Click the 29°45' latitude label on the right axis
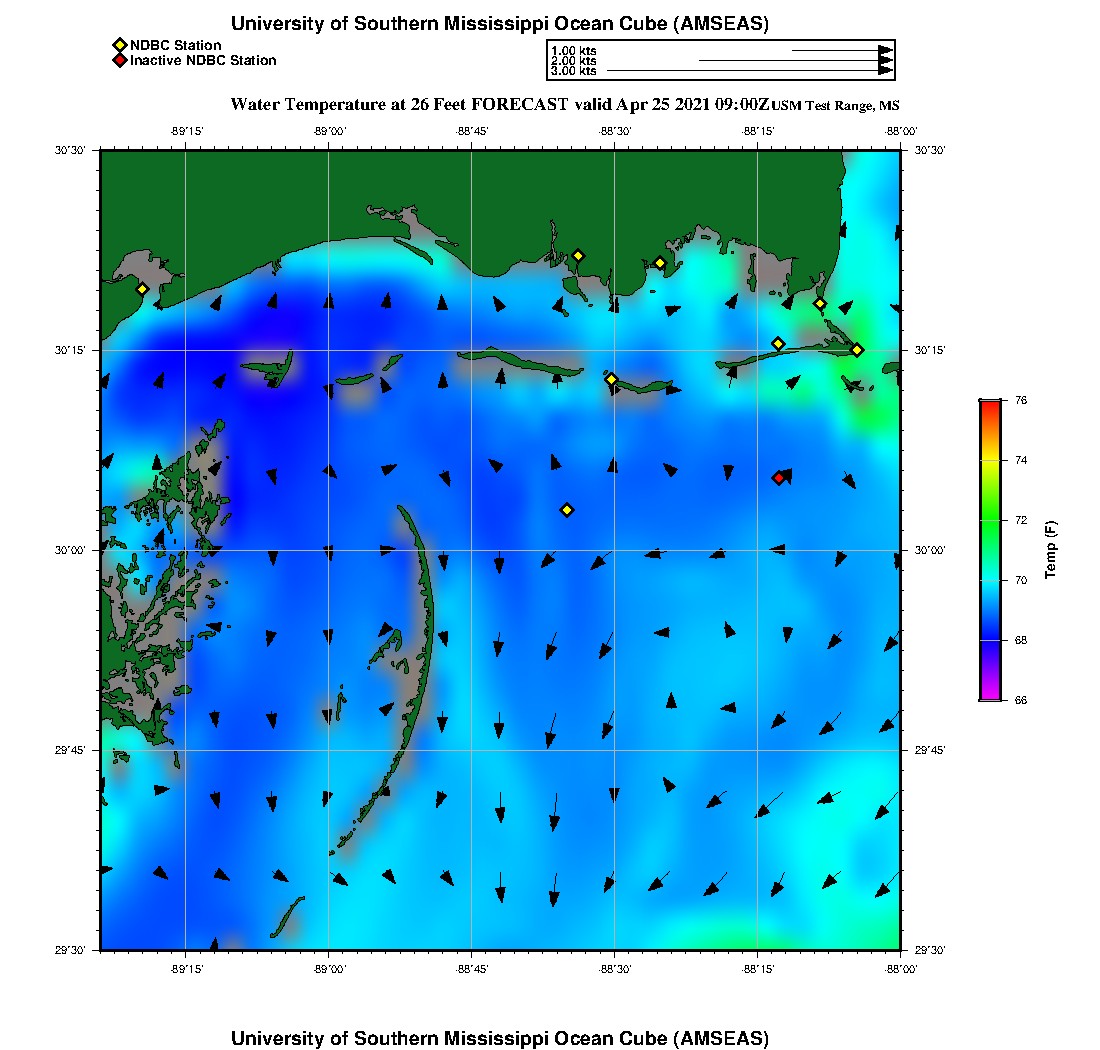Viewport: 1100px width, 1050px height. tap(930, 751)
